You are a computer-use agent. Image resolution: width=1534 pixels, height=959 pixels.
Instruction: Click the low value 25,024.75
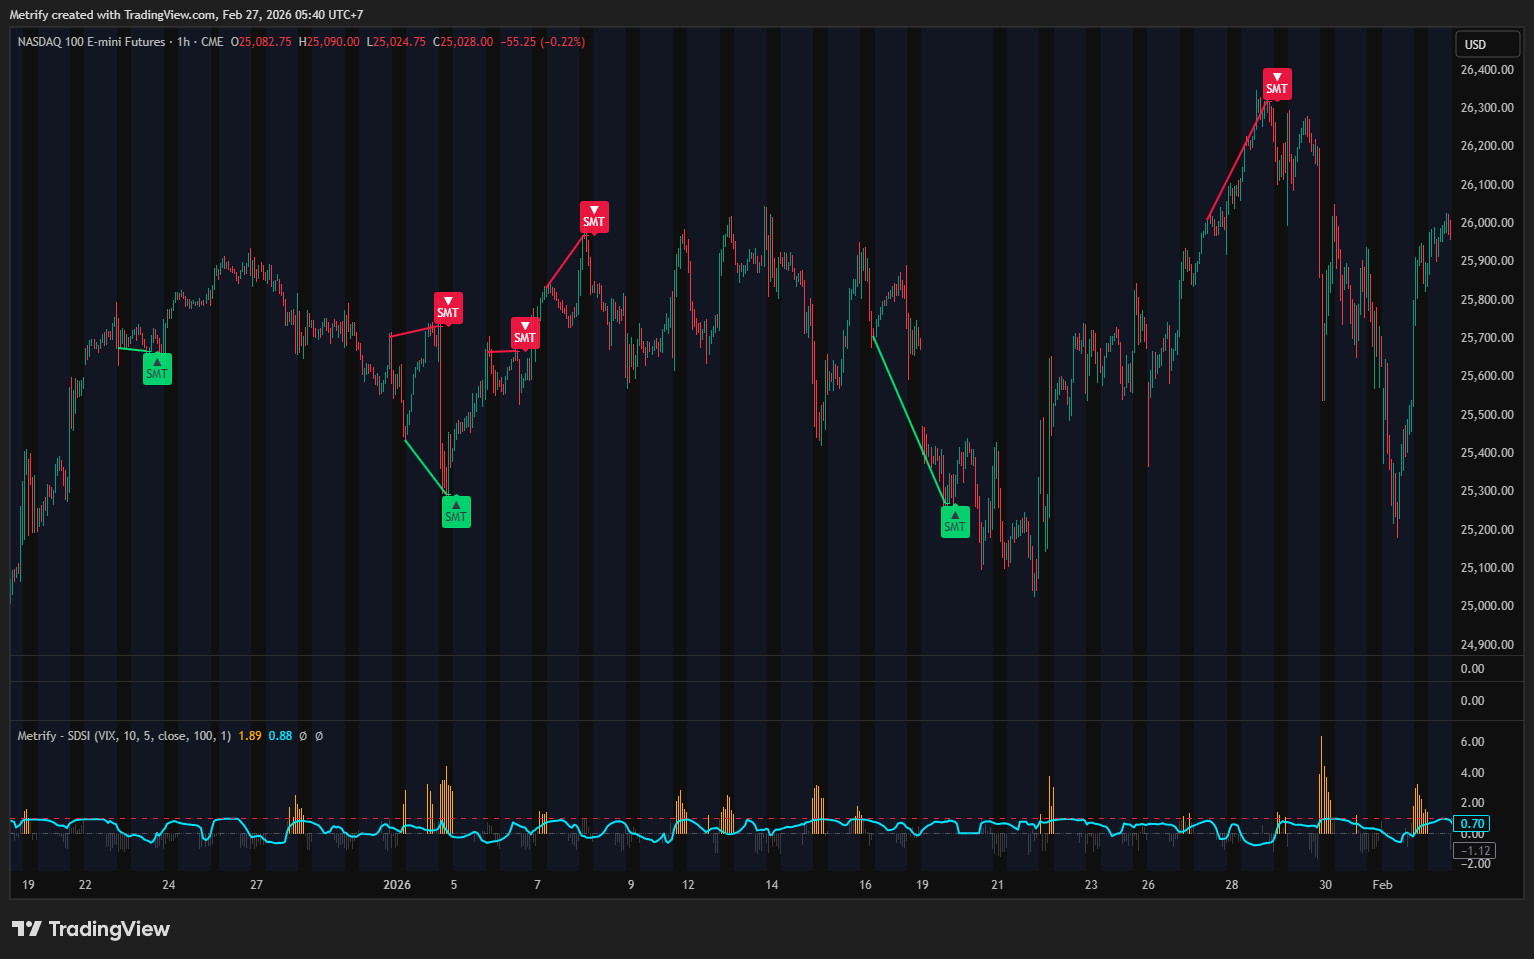(x=400, y=42)
